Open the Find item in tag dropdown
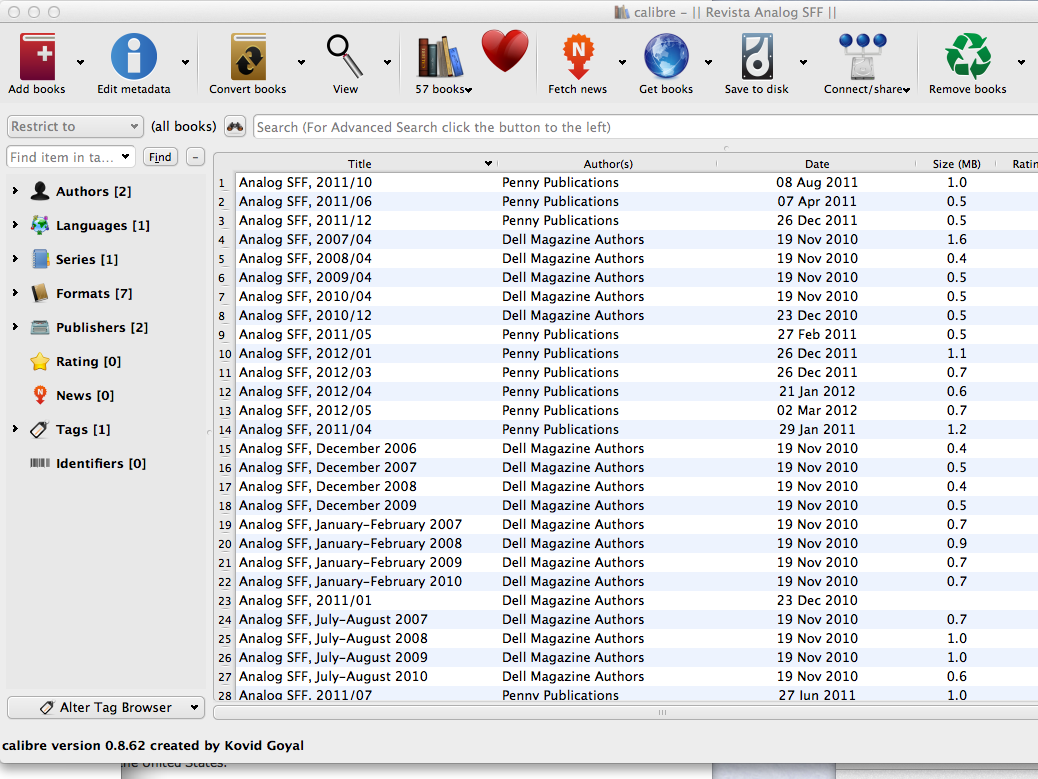This screenshot has width=1038, height=779. pyautogui.click(x=125, y=157)
